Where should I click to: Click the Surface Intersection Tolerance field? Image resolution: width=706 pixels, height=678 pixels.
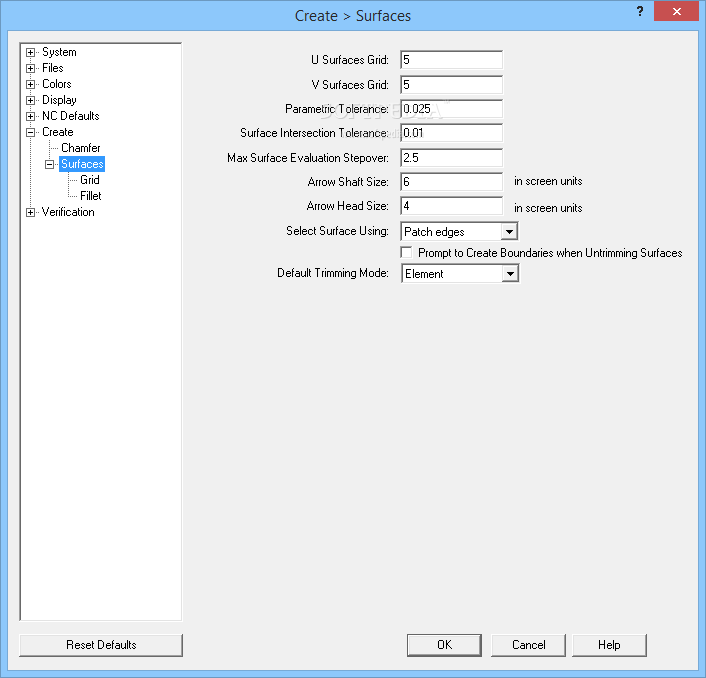pos(451,133)
